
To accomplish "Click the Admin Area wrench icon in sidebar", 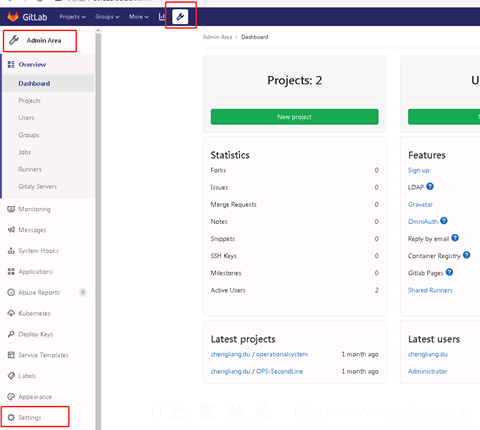I will coord(14,40).
